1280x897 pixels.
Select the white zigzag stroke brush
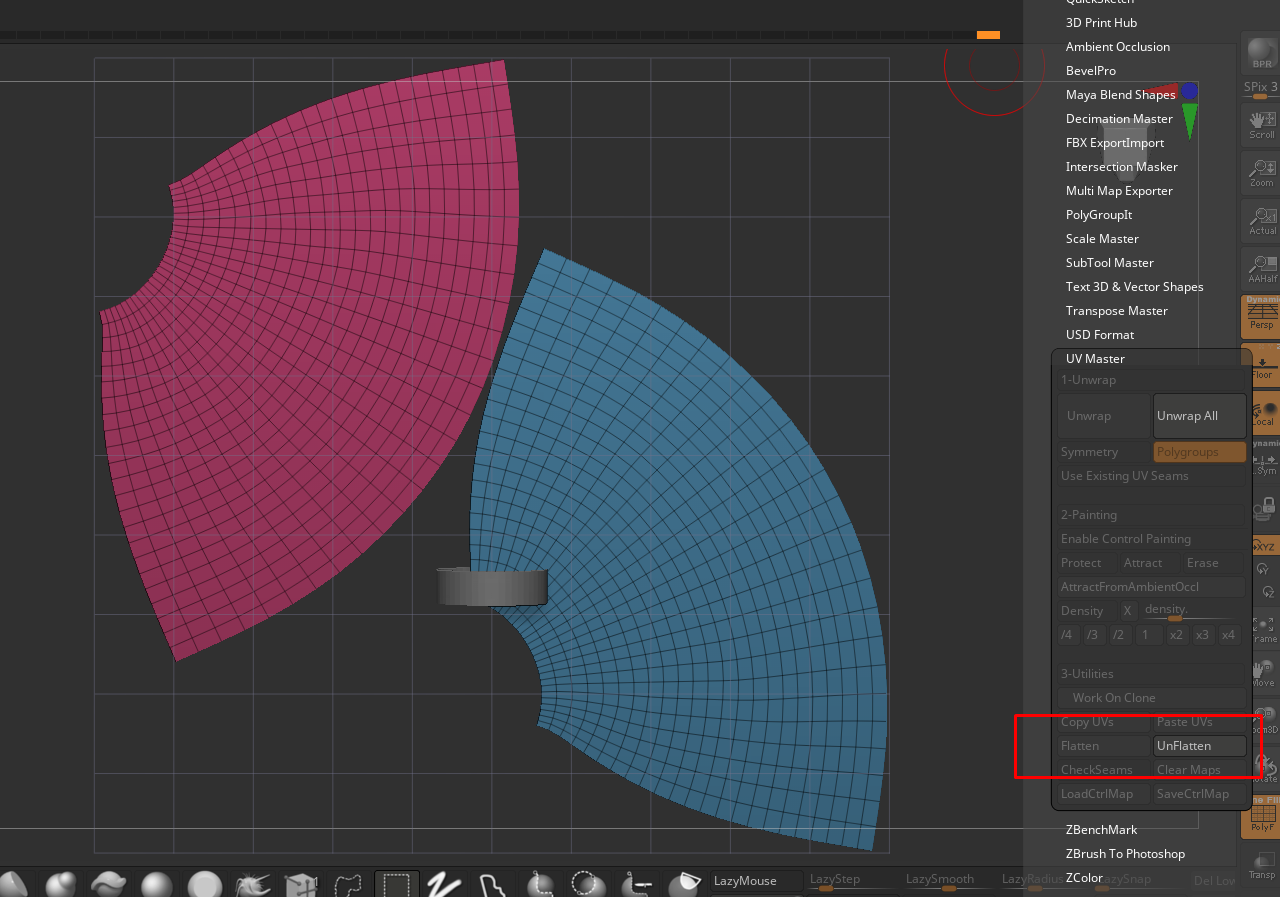[x=445, y=886]
